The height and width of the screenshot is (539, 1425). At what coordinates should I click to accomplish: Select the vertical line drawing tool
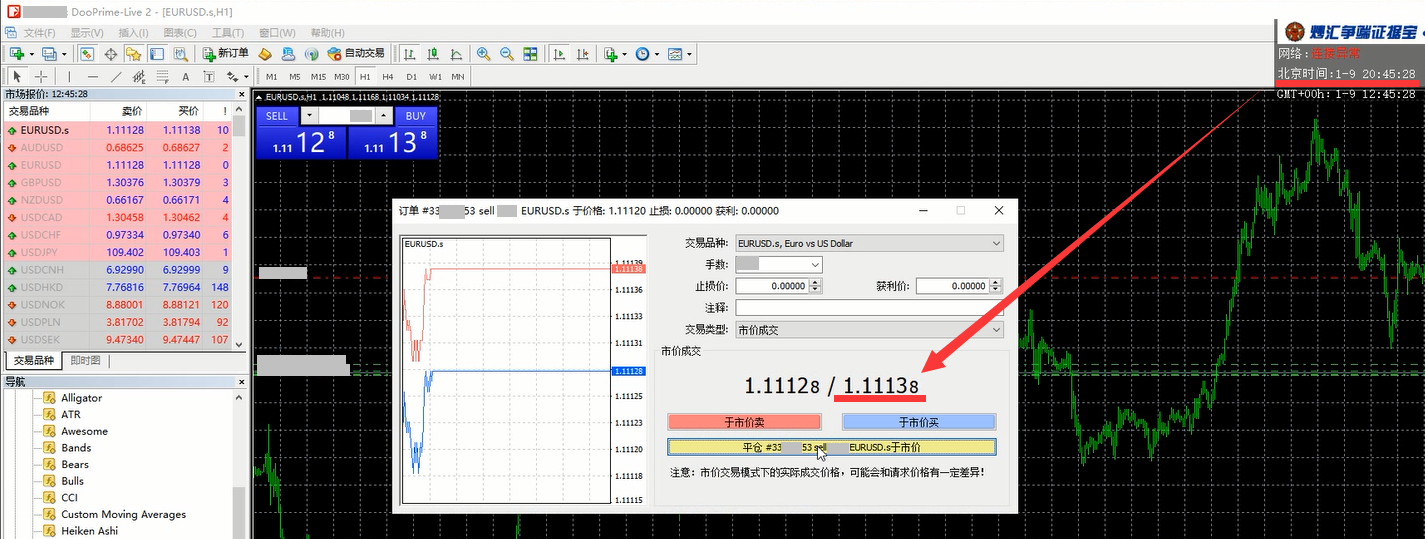click(x=69, y=76)
